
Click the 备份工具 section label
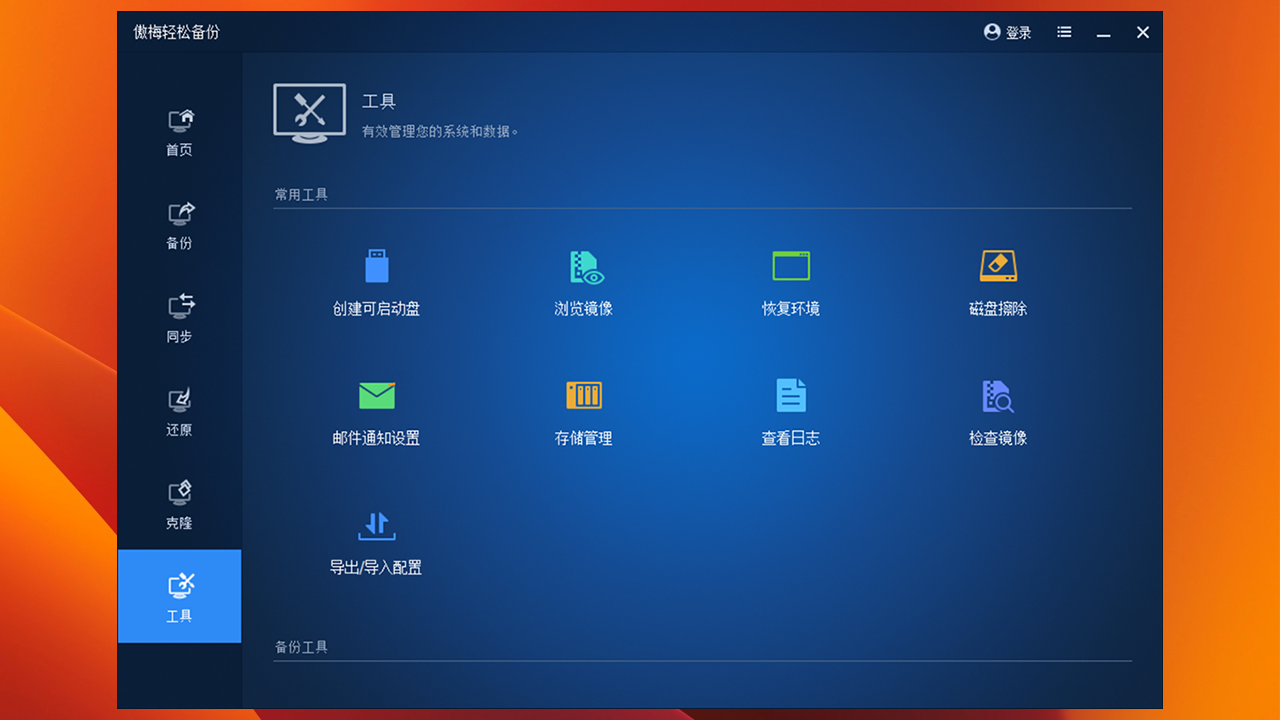pos(302,647)
